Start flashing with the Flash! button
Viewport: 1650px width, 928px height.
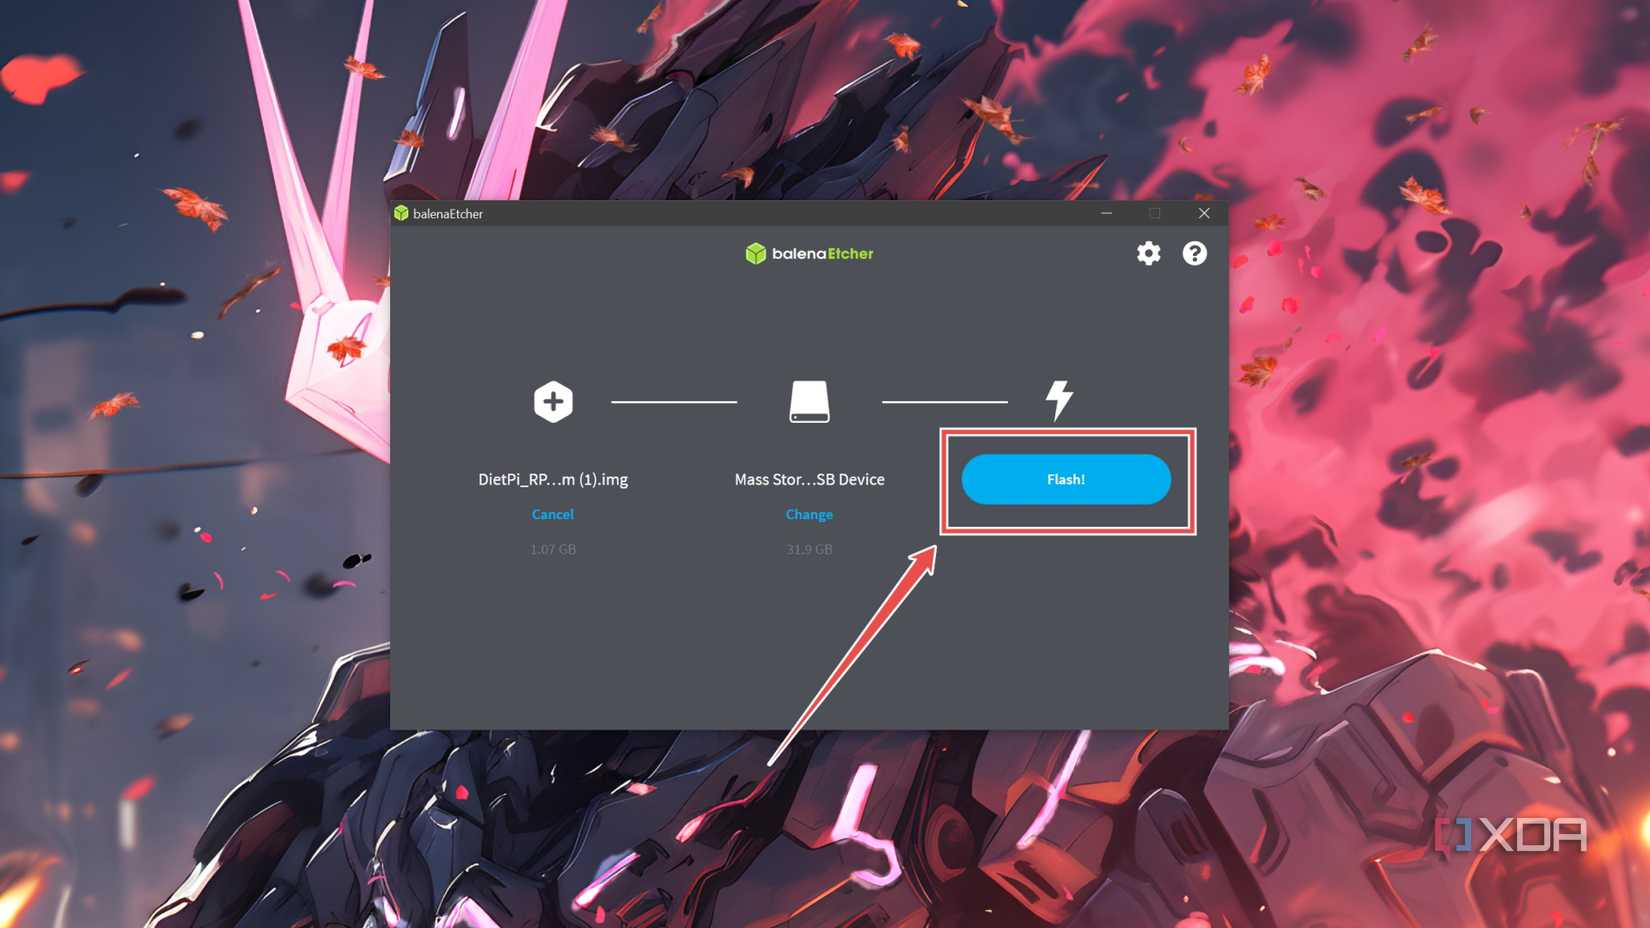click(1066, 480)
